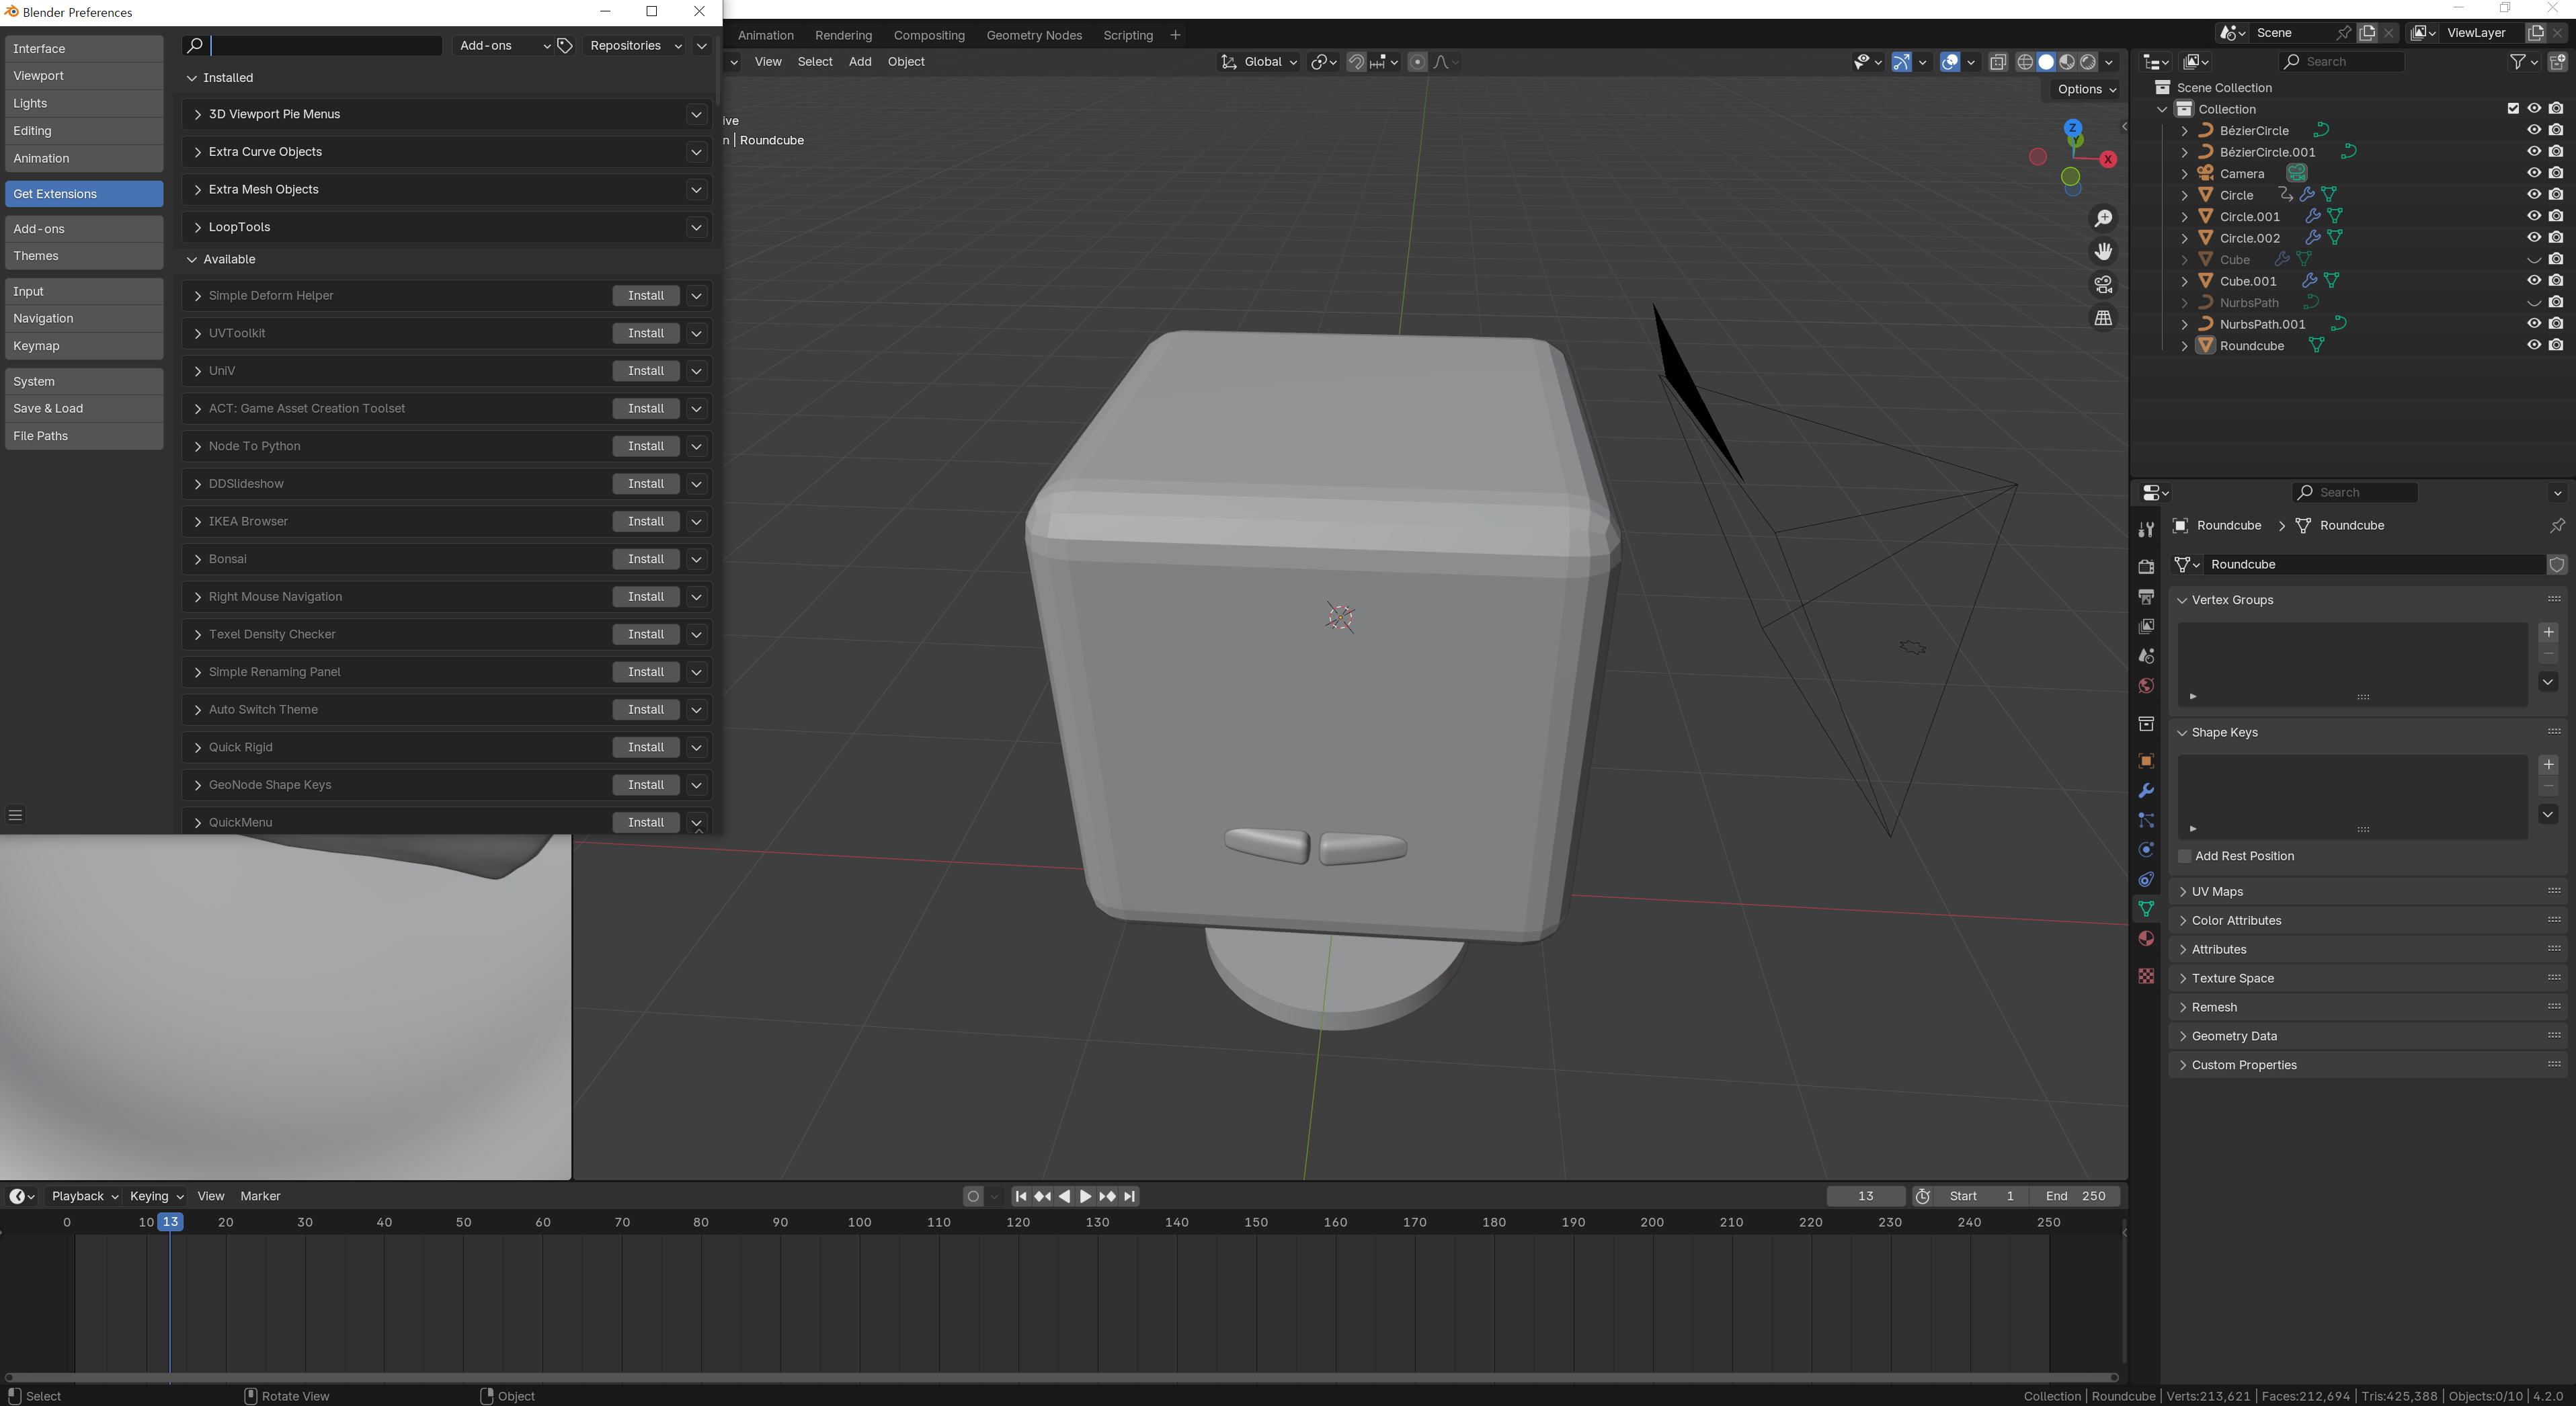The height and width of the screenshot is (1406, 2576).
Task: Open Options dropdown in viewport
Action: tap(2086, 89)
